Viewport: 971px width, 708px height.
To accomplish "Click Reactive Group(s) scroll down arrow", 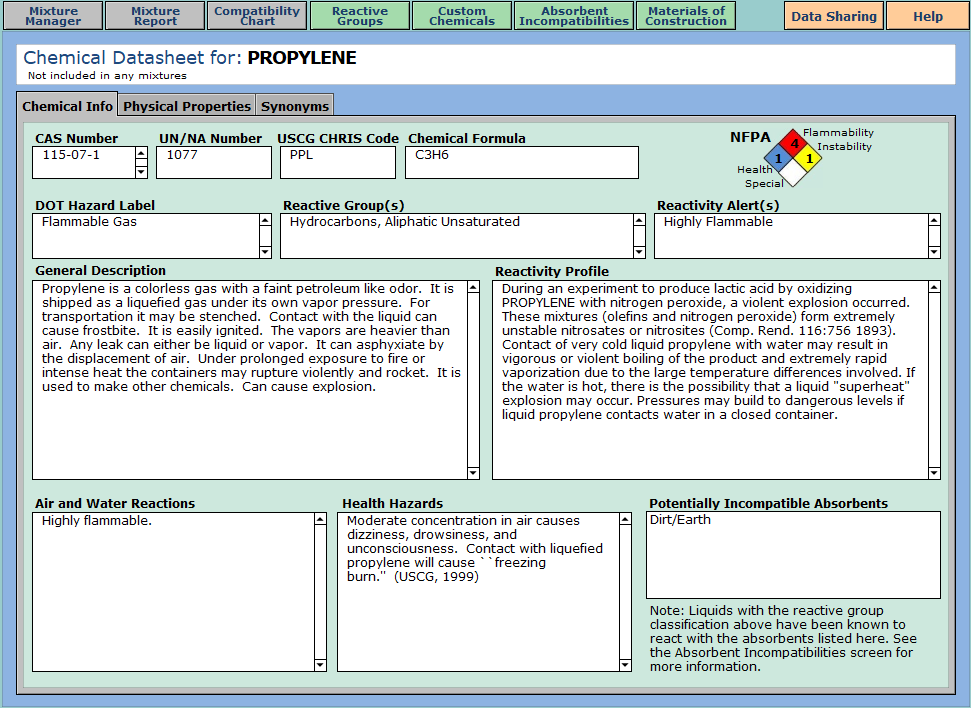I will pyautogui.click(x=639, y=251).
